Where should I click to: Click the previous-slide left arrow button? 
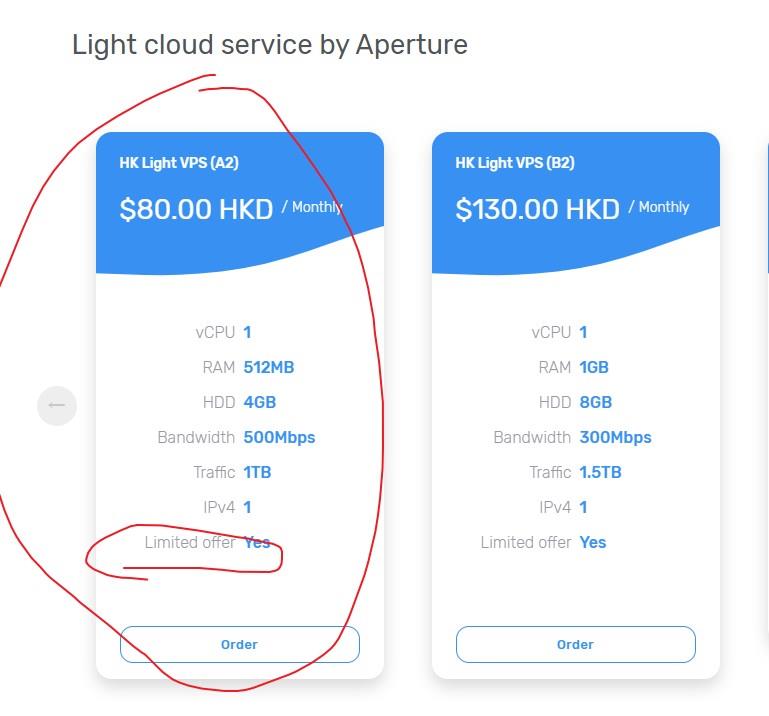[57, 405]
